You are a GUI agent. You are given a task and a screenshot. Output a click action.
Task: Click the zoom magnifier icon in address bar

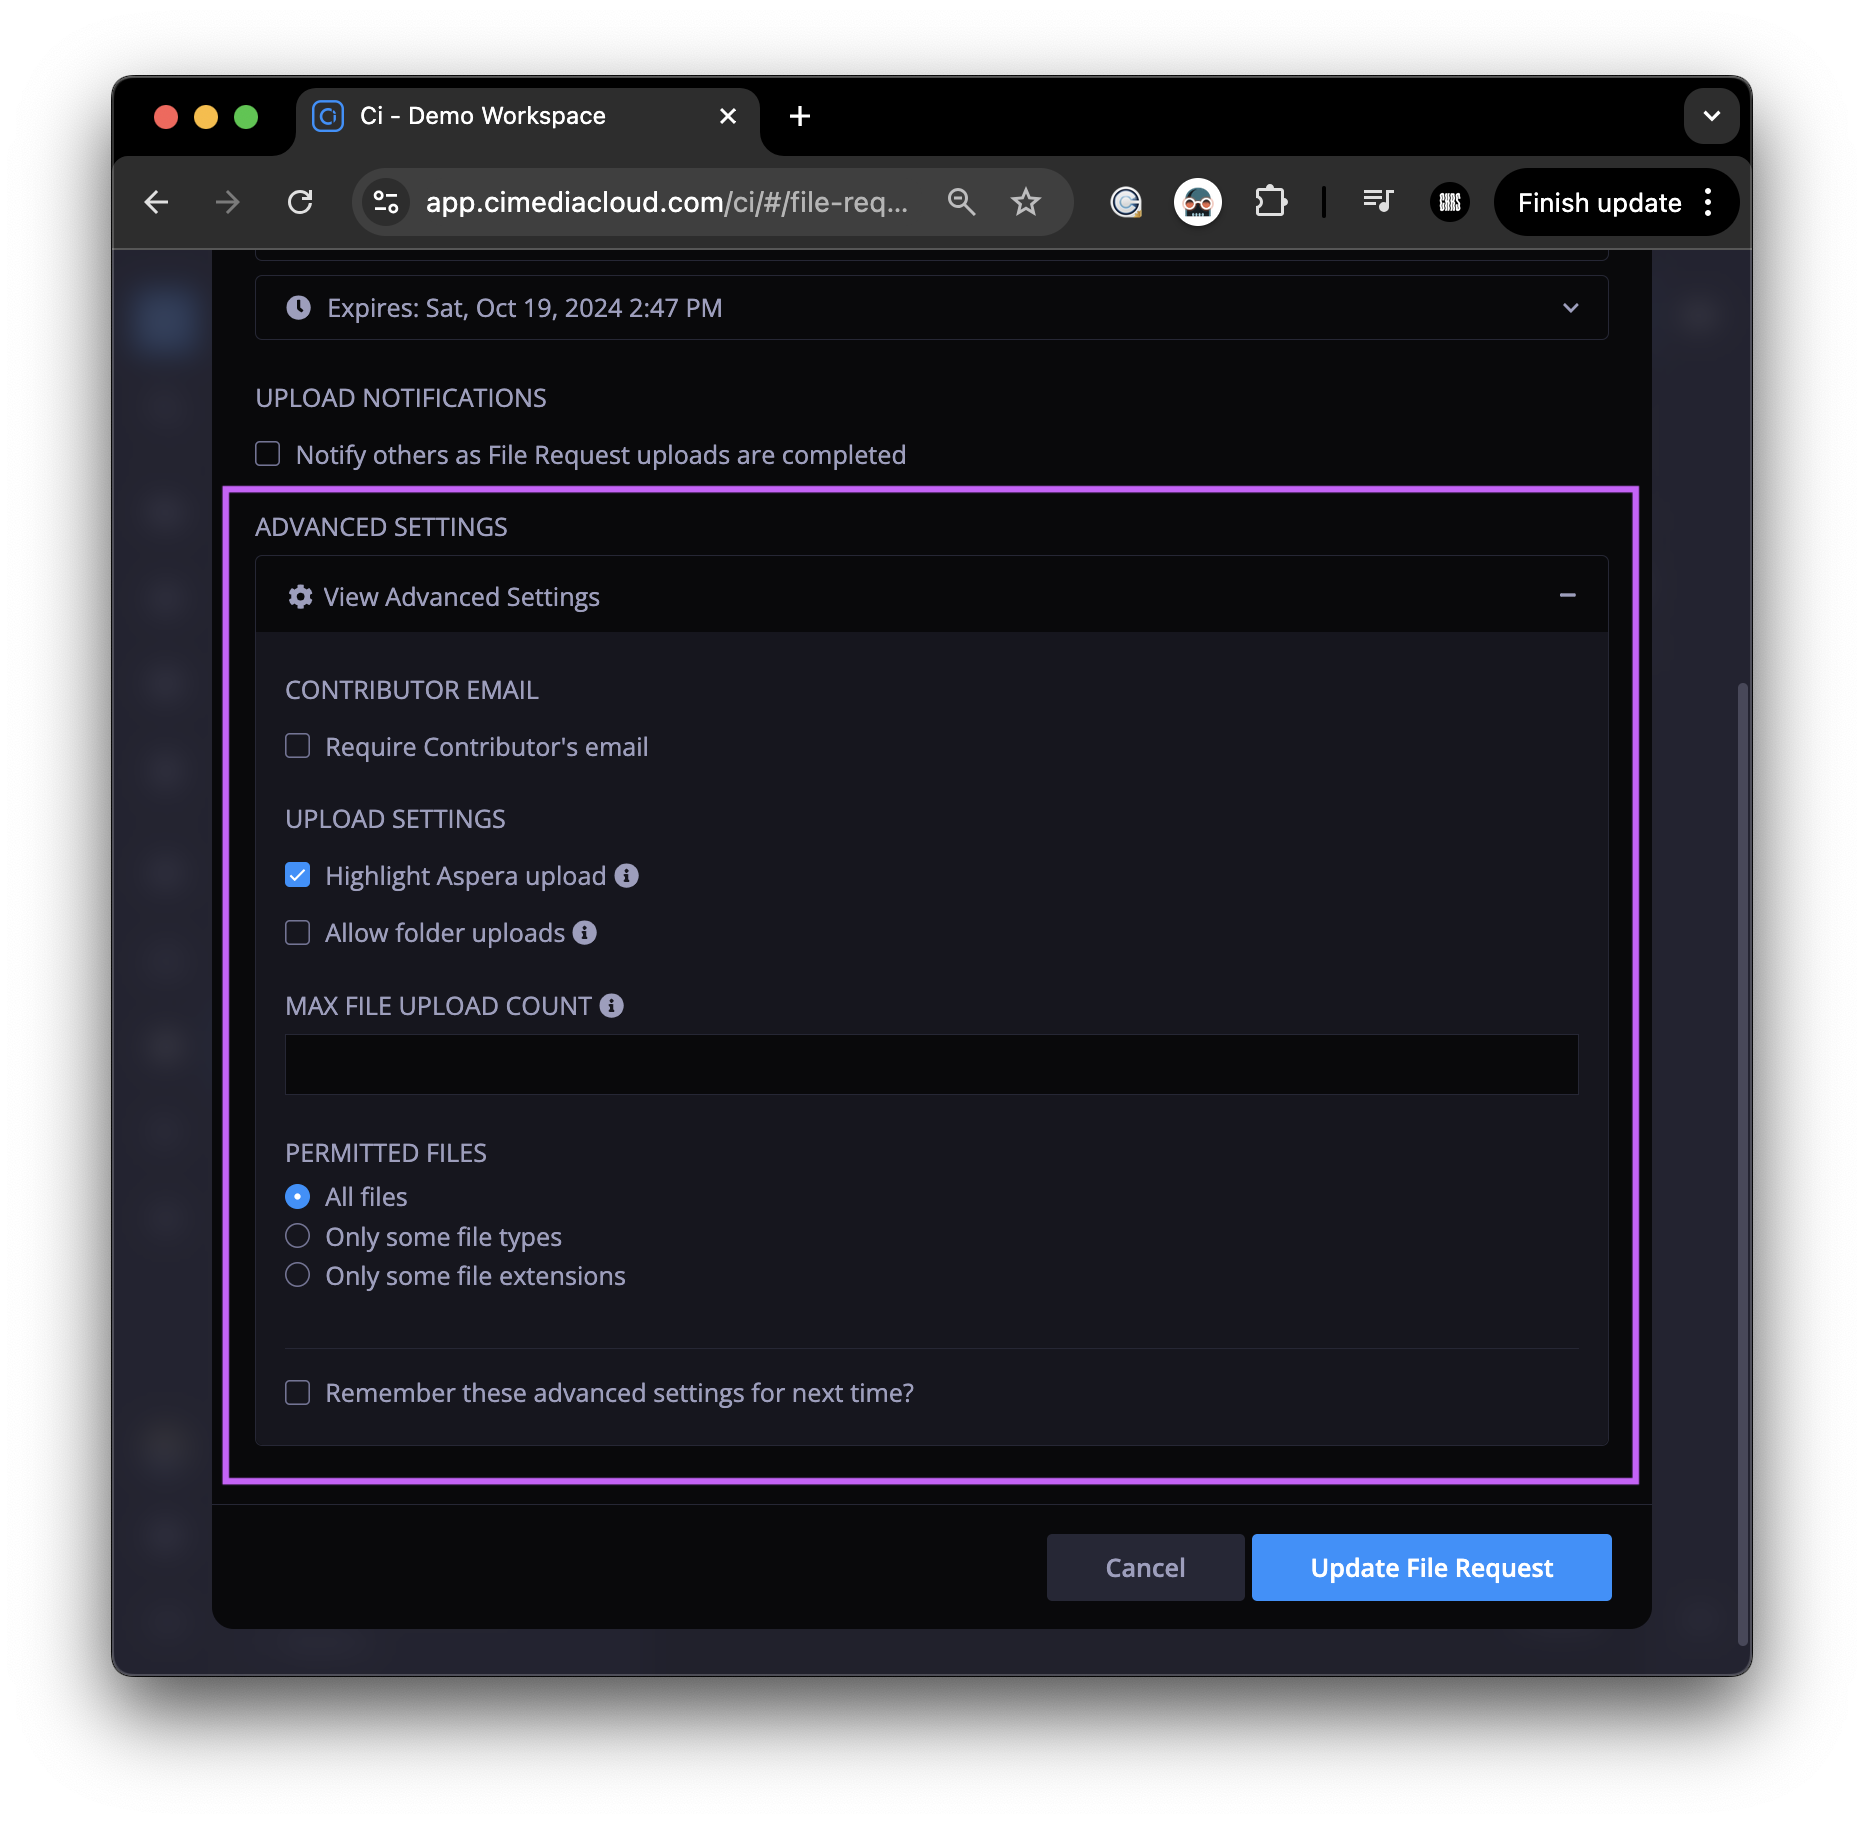[961, 202]
